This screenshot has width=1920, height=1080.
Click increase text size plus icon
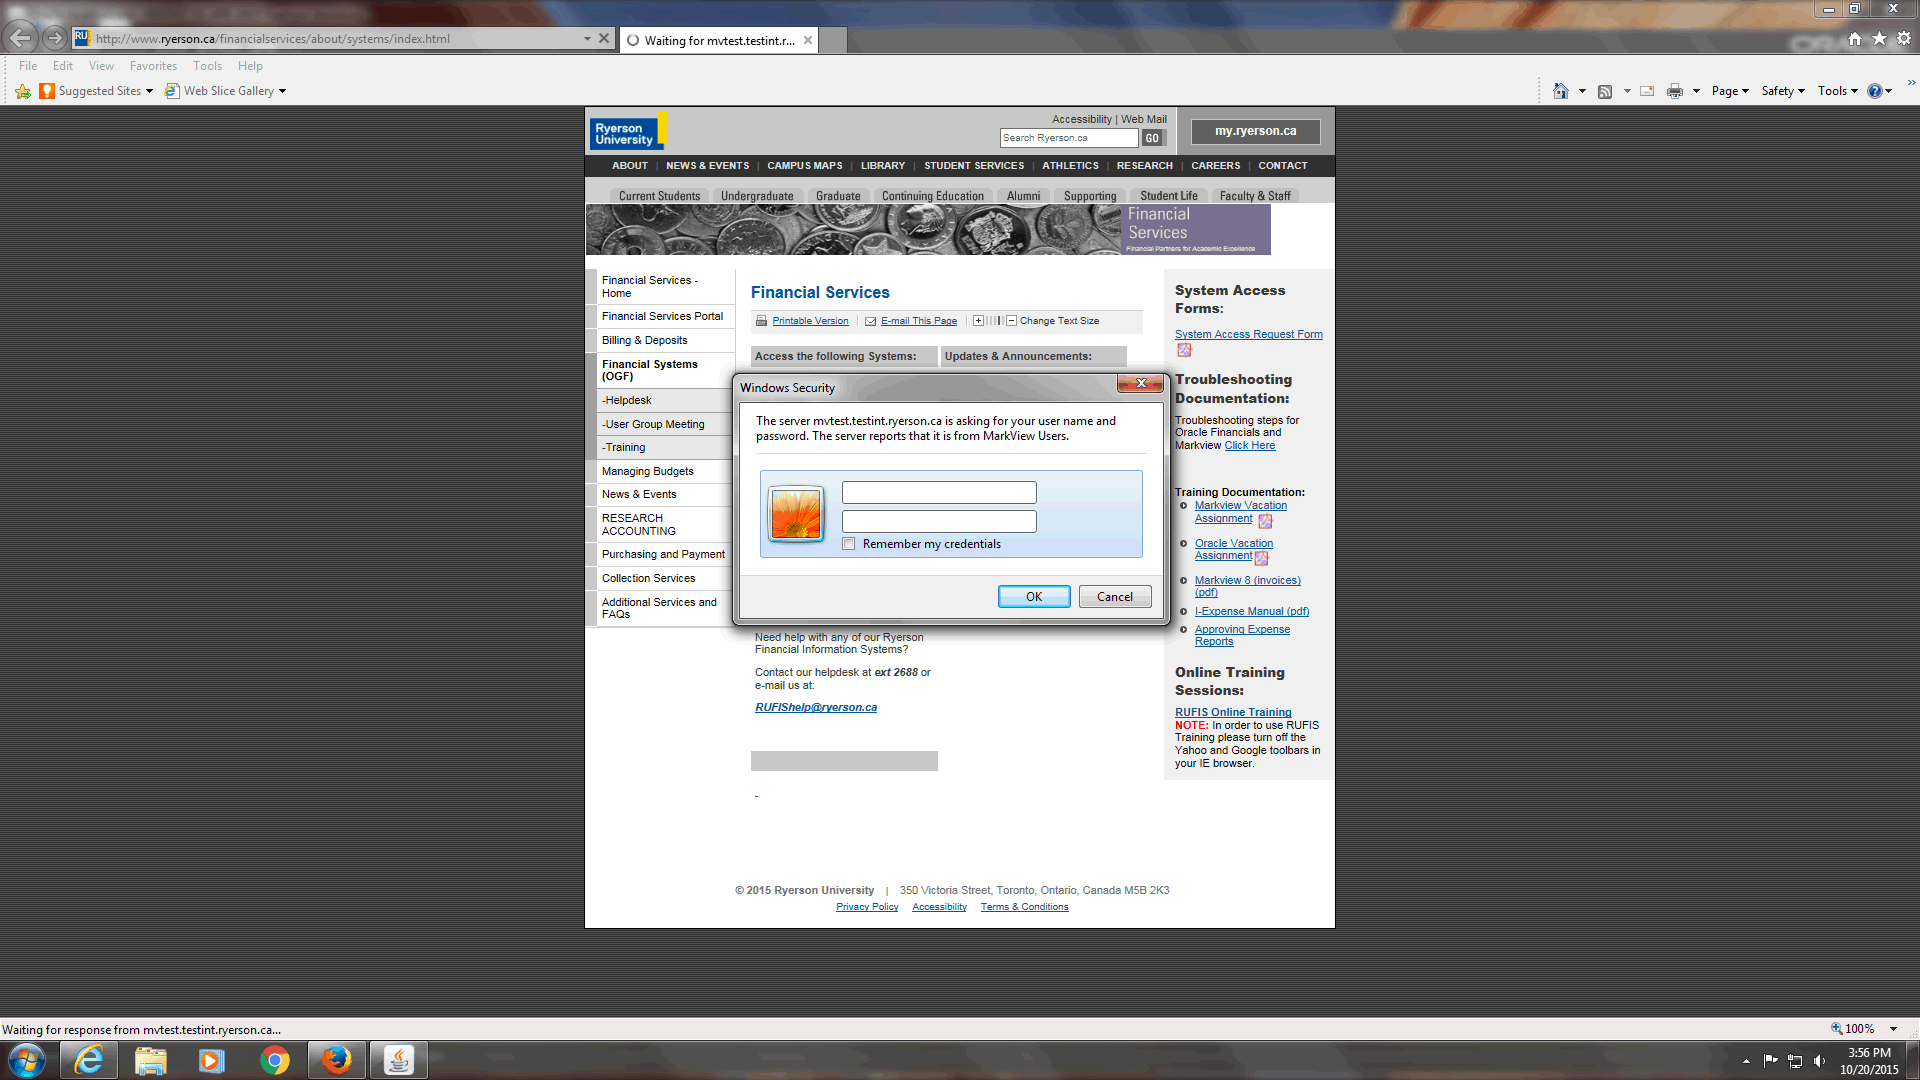[978, 321]
